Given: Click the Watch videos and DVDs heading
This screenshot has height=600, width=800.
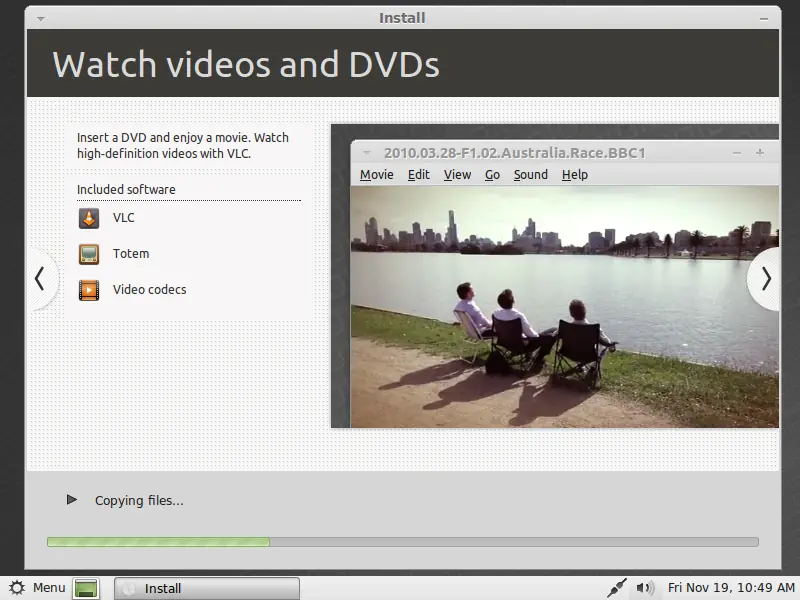Looking at the screenshot, I should point(246,64).
